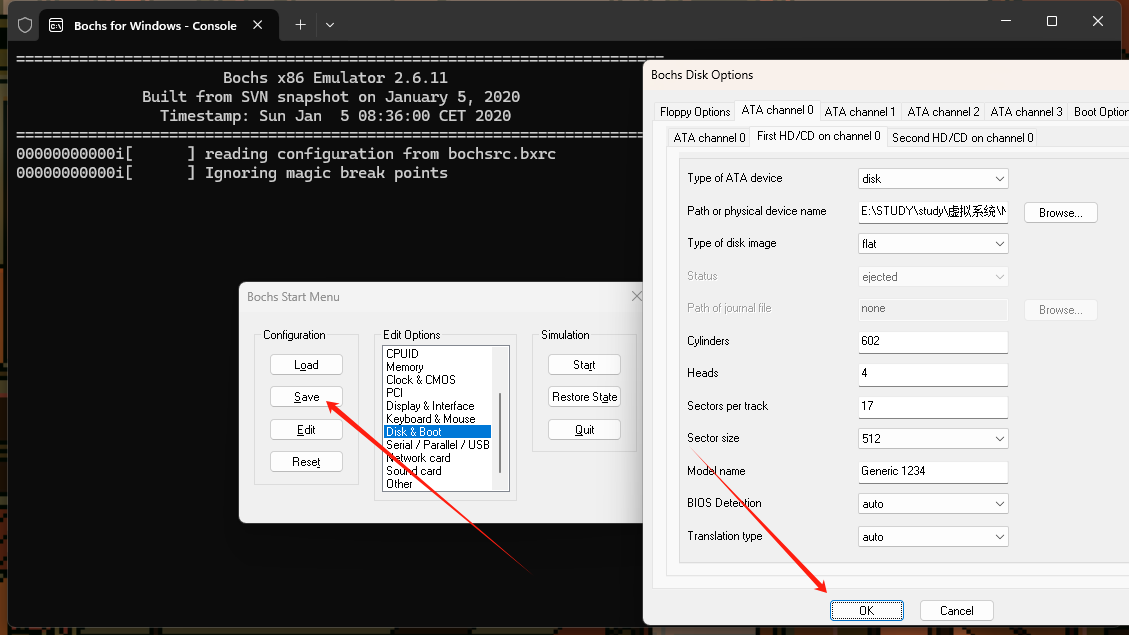The width and height of the screenshot is (1129, 635).
Task: Open the inner ATA channel 0 sub-tab
Action: point(709,138)
